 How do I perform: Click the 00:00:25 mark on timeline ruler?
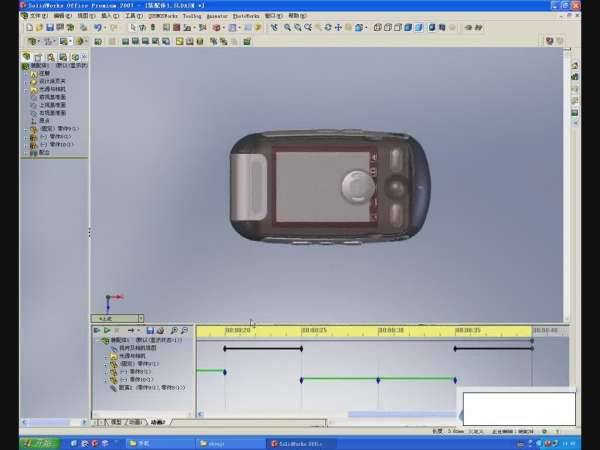[314, 330]
